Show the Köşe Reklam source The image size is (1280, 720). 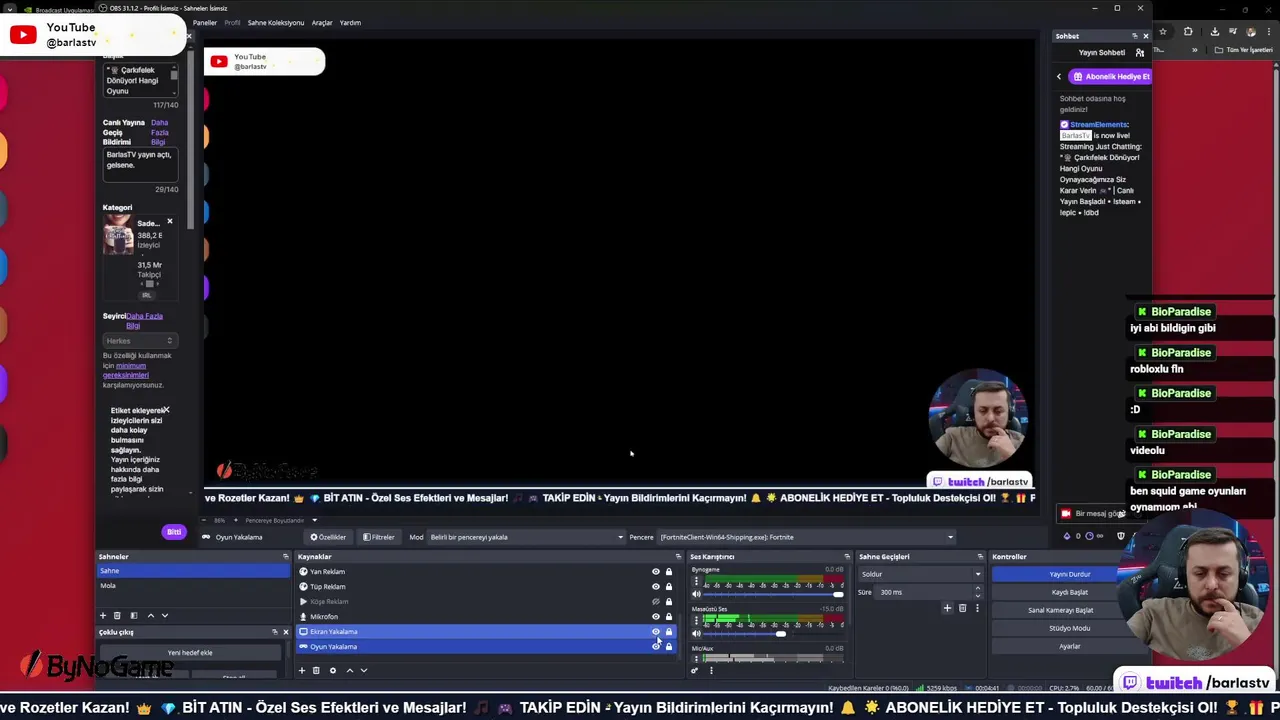[656, 602]
